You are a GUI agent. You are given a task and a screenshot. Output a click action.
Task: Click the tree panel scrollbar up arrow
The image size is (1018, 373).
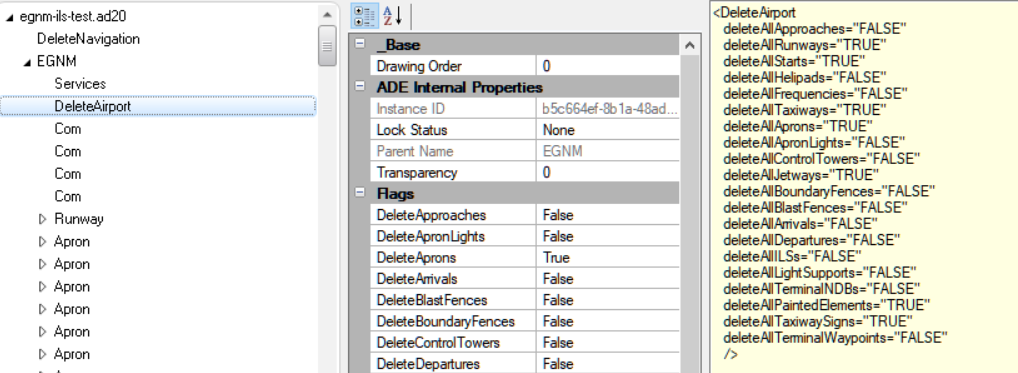327,14
